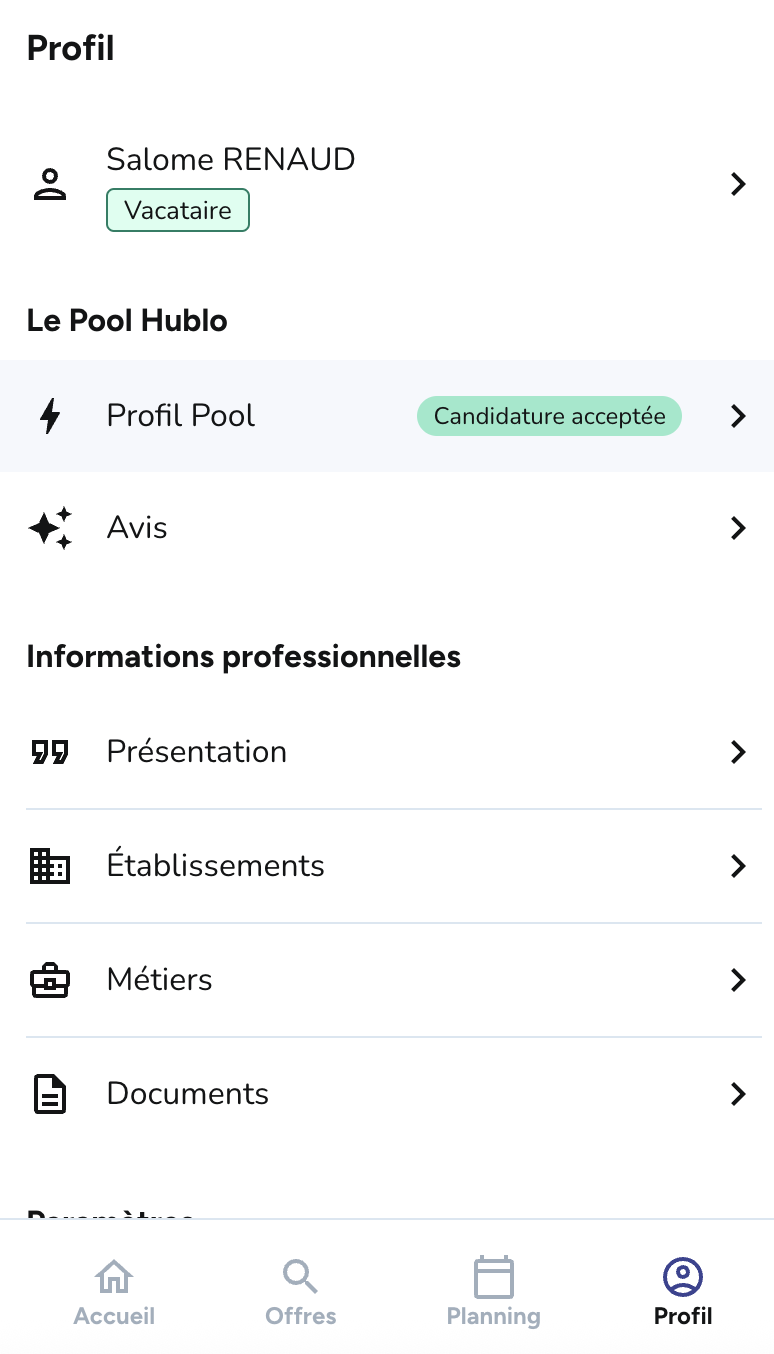Image resolution: width=774 pixels, height=1354 pixels.
Task: Tap the quotation marks Présentation icon
Action: tap(49, 752)
